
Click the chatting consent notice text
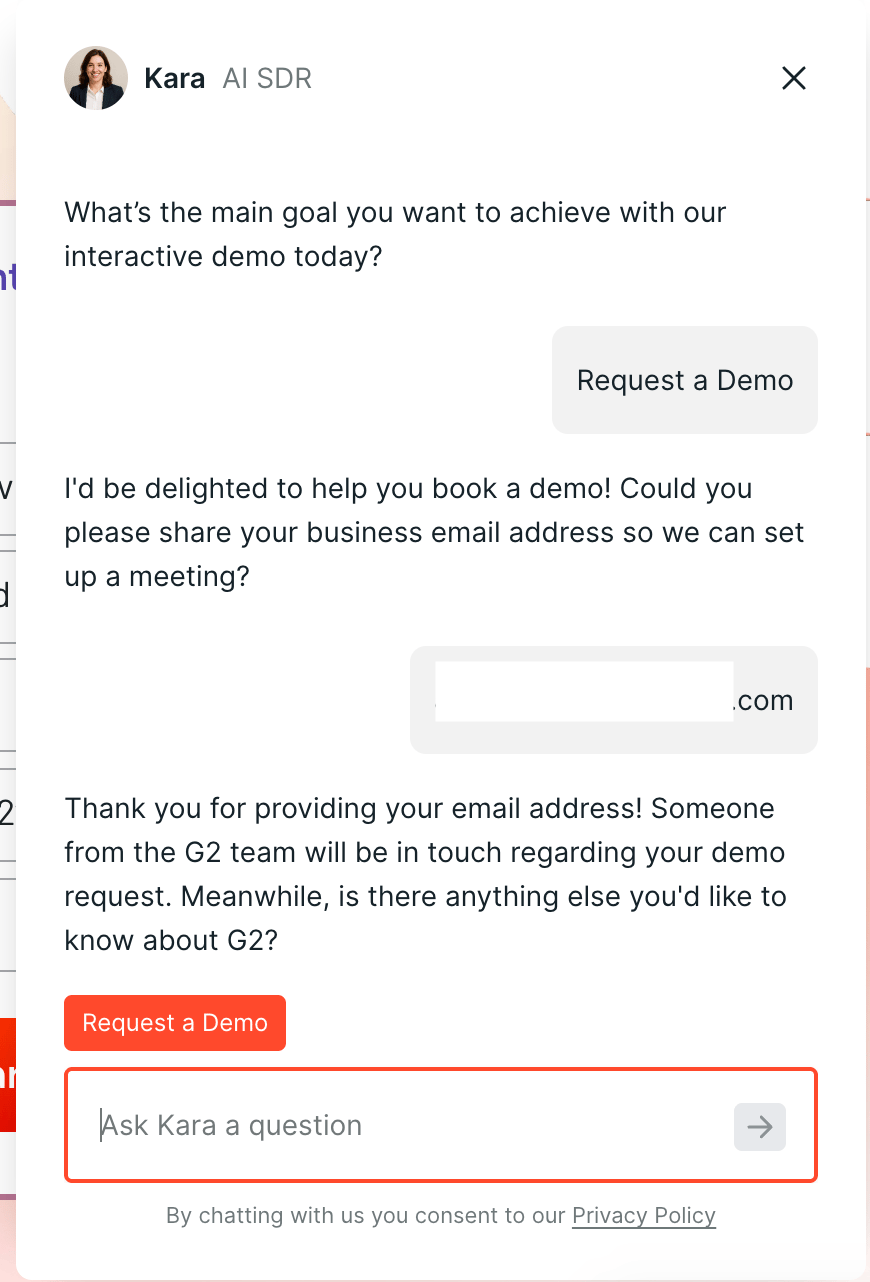coord(441,1216)
